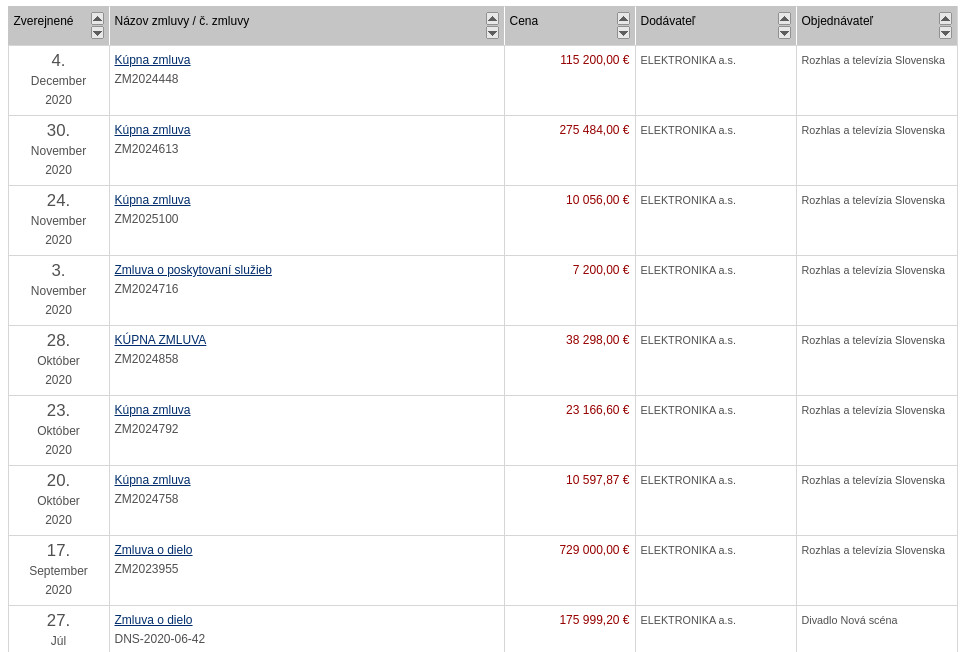Image resolution: width=964 pixels, height=652 pixels.
Task: Open Kúpna zmluva link for ZM2024613
Action: tap(152, 130)
